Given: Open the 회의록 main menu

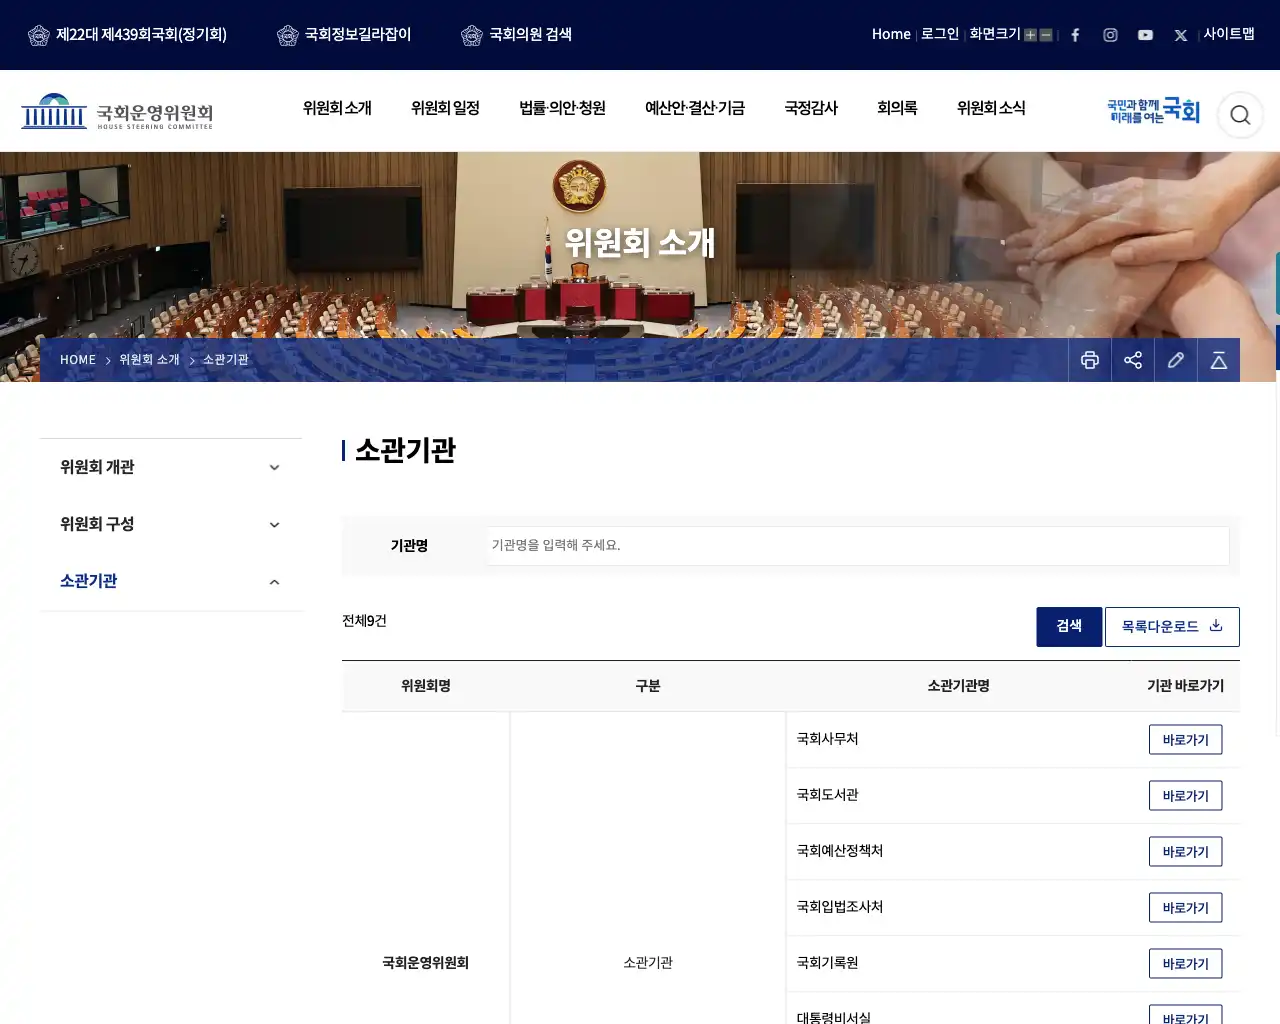Looking at the screenshot, I should pyautogui.click(x=897, y=108).
